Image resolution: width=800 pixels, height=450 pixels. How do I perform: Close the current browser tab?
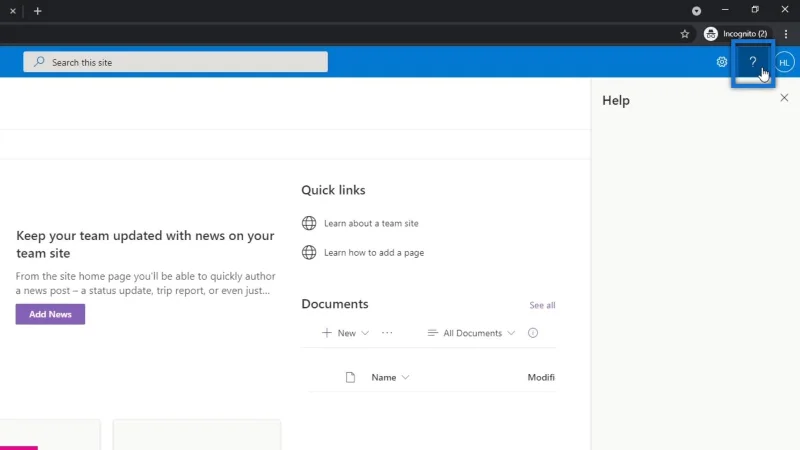[13, 11]
